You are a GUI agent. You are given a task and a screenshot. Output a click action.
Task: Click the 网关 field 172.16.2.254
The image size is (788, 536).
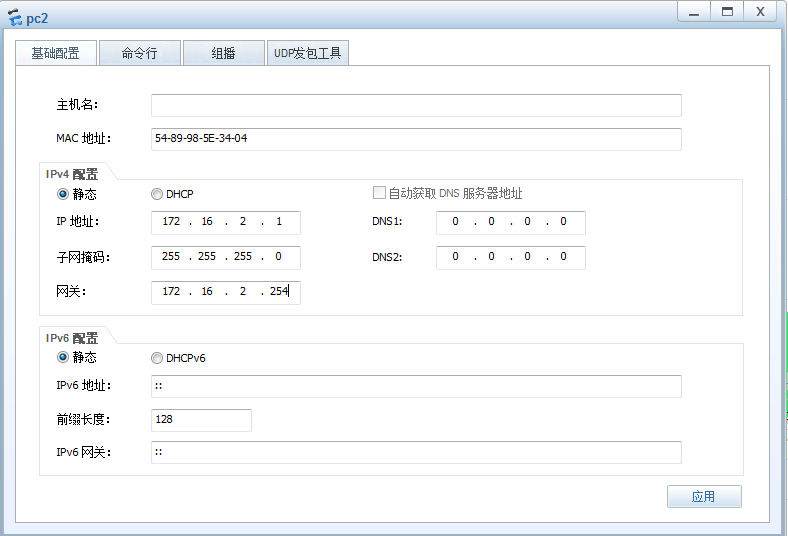(226, 292)
